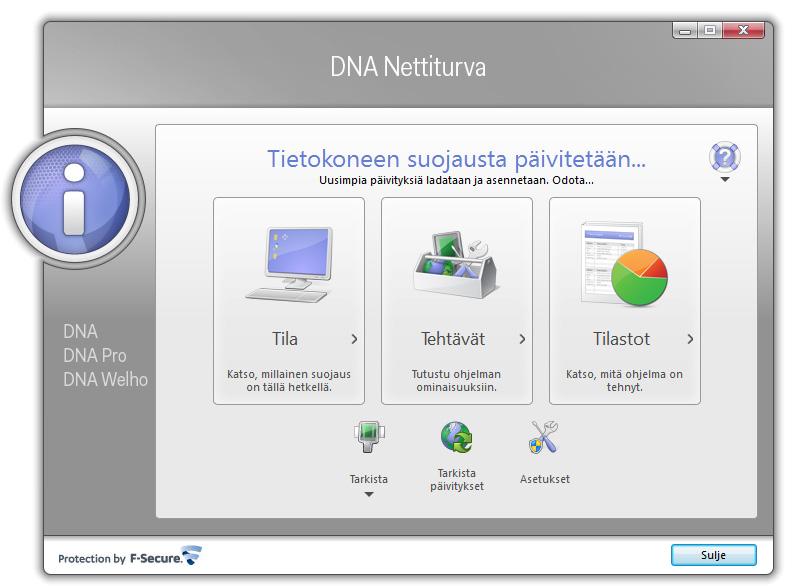Minimize the DNA Nettiturva window
807x588 pixels.
(685, 30)
